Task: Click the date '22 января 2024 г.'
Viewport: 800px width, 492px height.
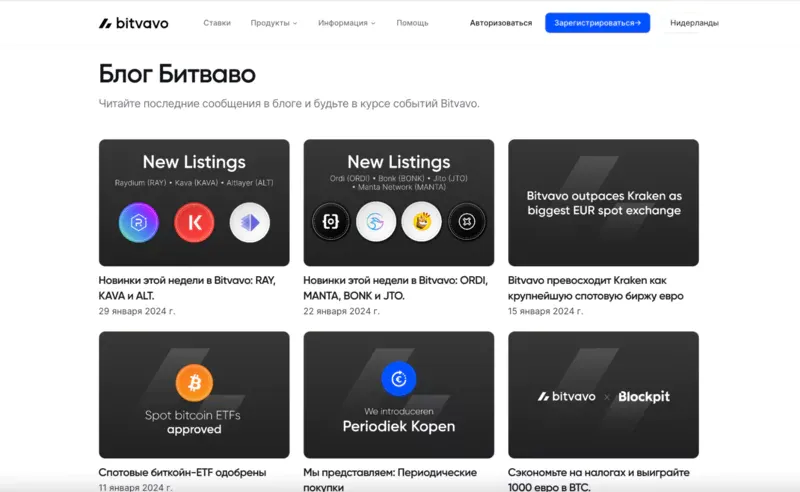Action: (x=341, y=311)
